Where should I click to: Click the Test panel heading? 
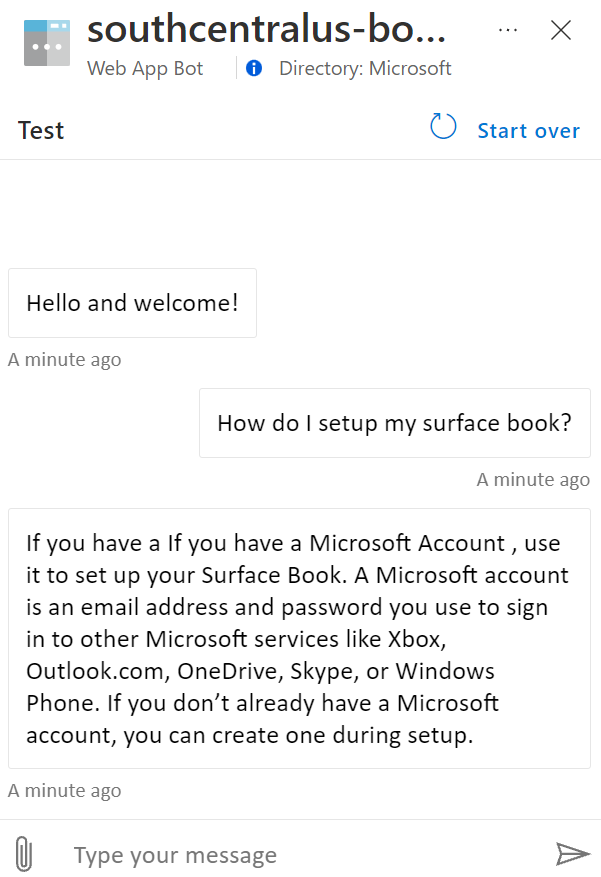click(x=41, y=131)
